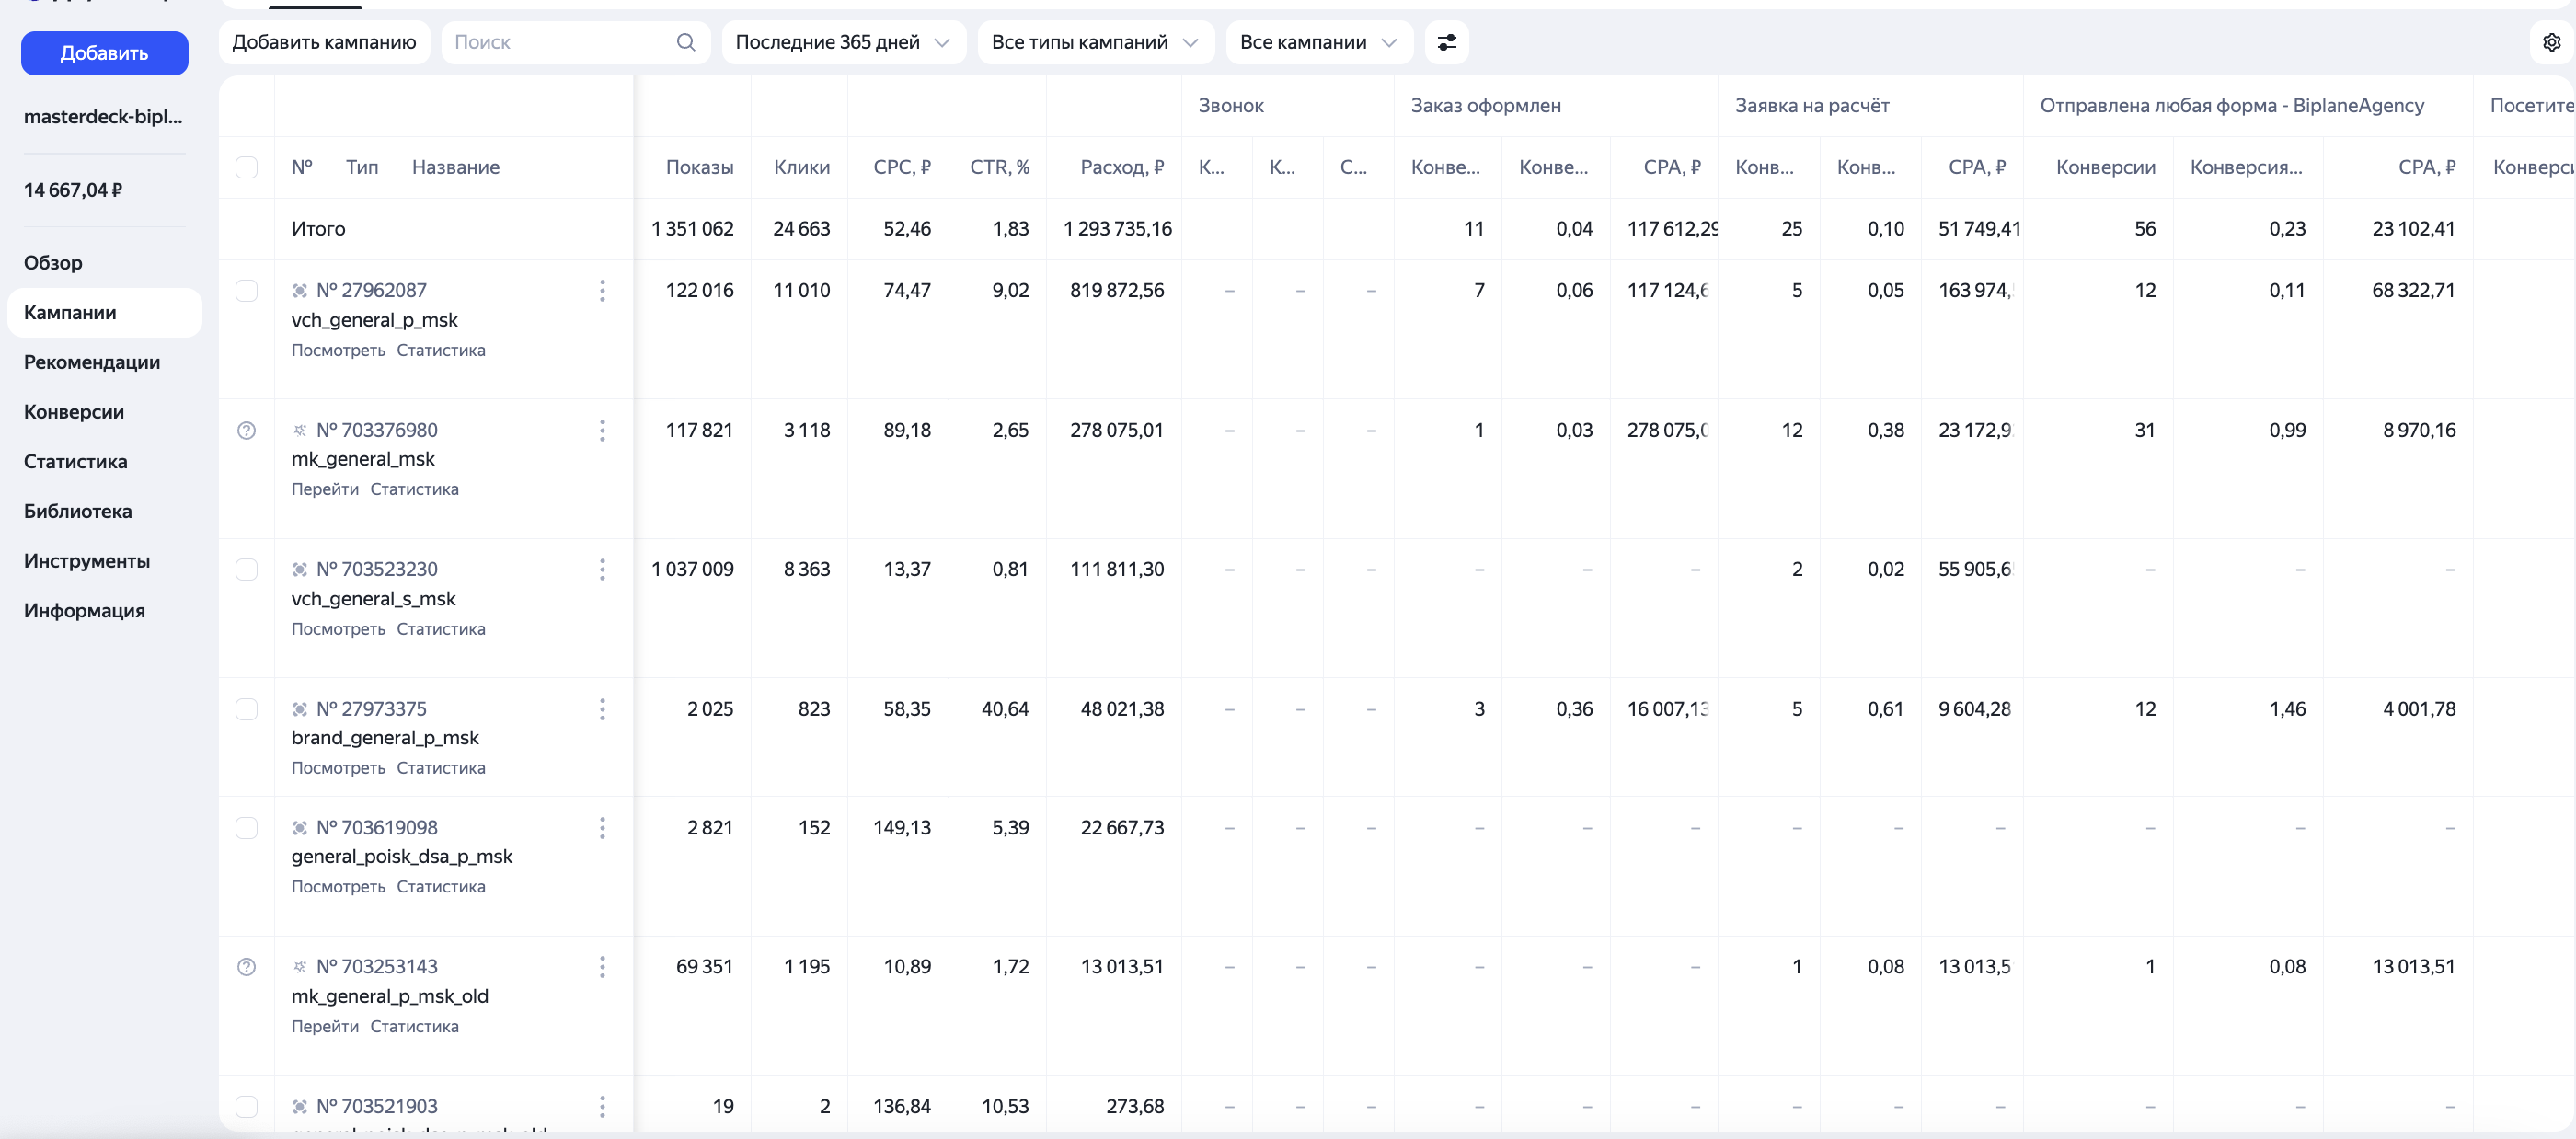Expand the Все типы кампаний dropdown
The height and width of the screenshot is (1139, 2576).
click(1095, 42)
